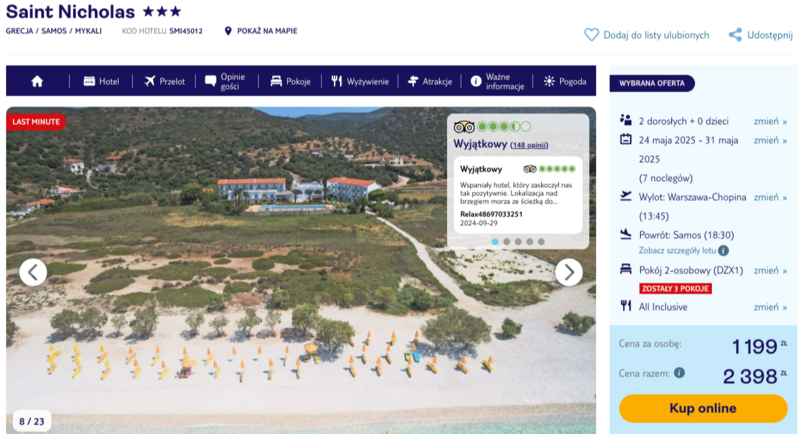
Task: Click the share icon next to Udostępnij
Action: (x=735, y=35)
